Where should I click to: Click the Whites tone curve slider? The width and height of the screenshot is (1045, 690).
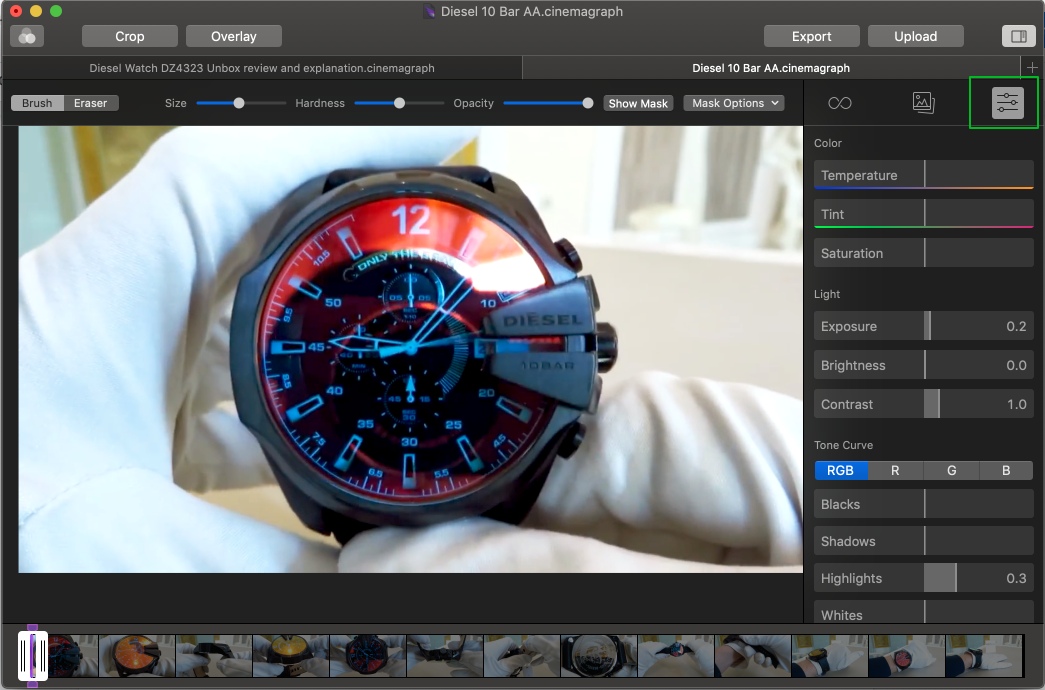[x=924, y=613]
